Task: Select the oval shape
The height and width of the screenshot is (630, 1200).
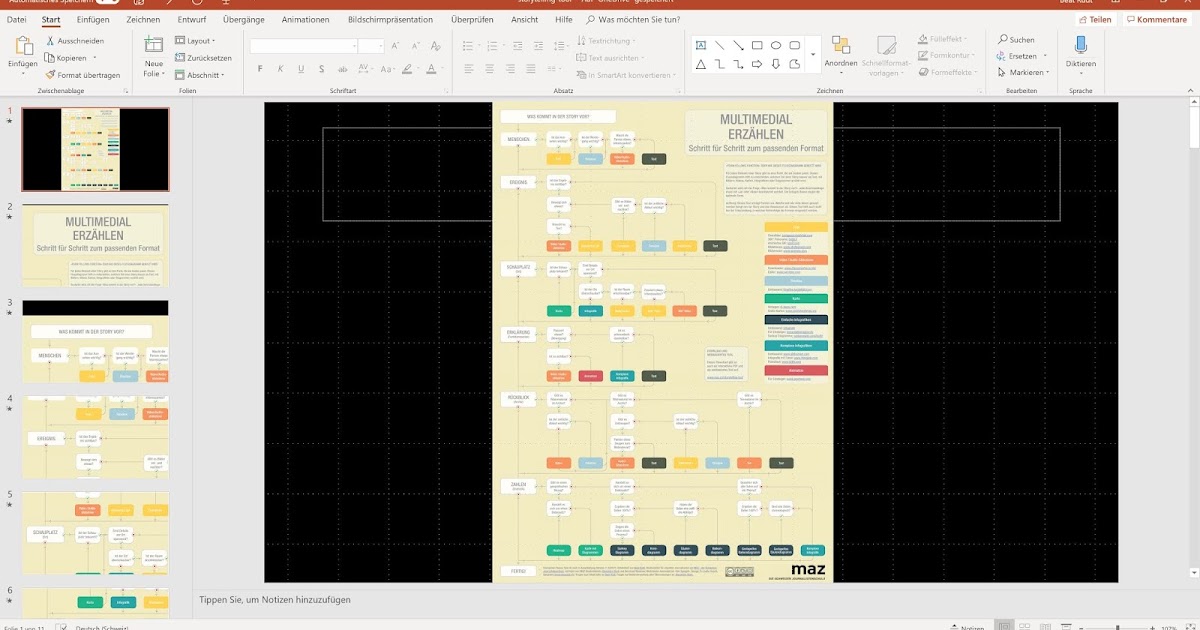Action: point(776,45)
